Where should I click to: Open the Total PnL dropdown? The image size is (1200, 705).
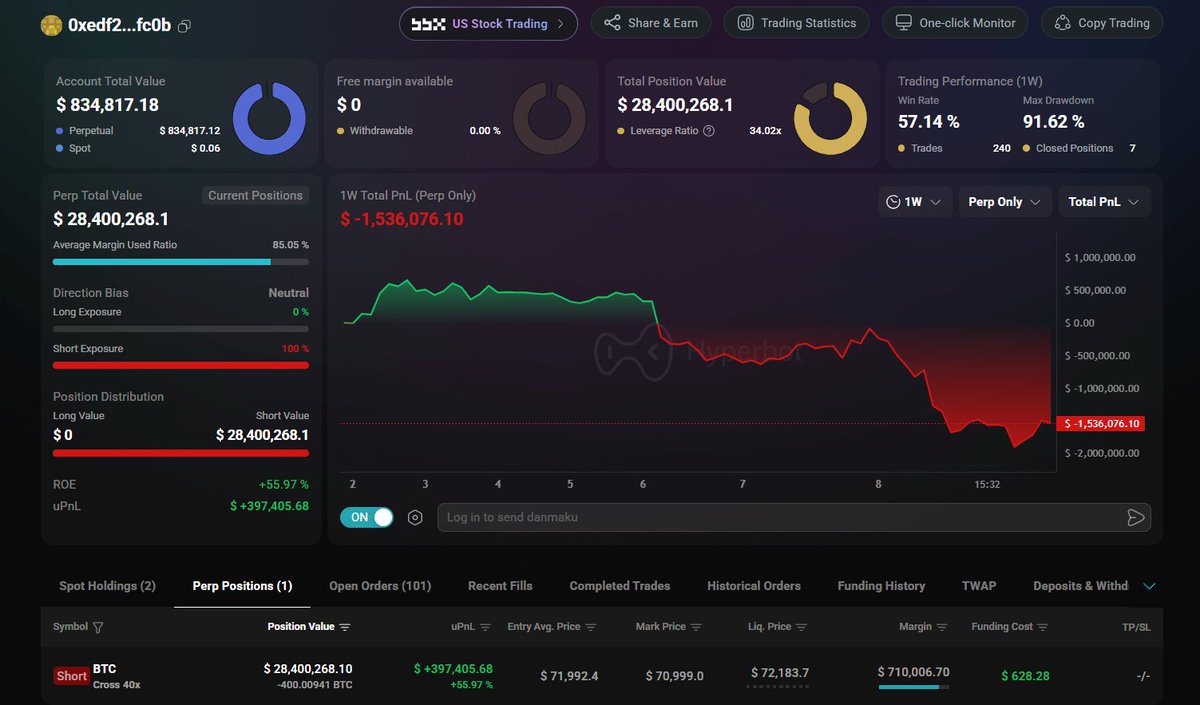[1104, 202]
